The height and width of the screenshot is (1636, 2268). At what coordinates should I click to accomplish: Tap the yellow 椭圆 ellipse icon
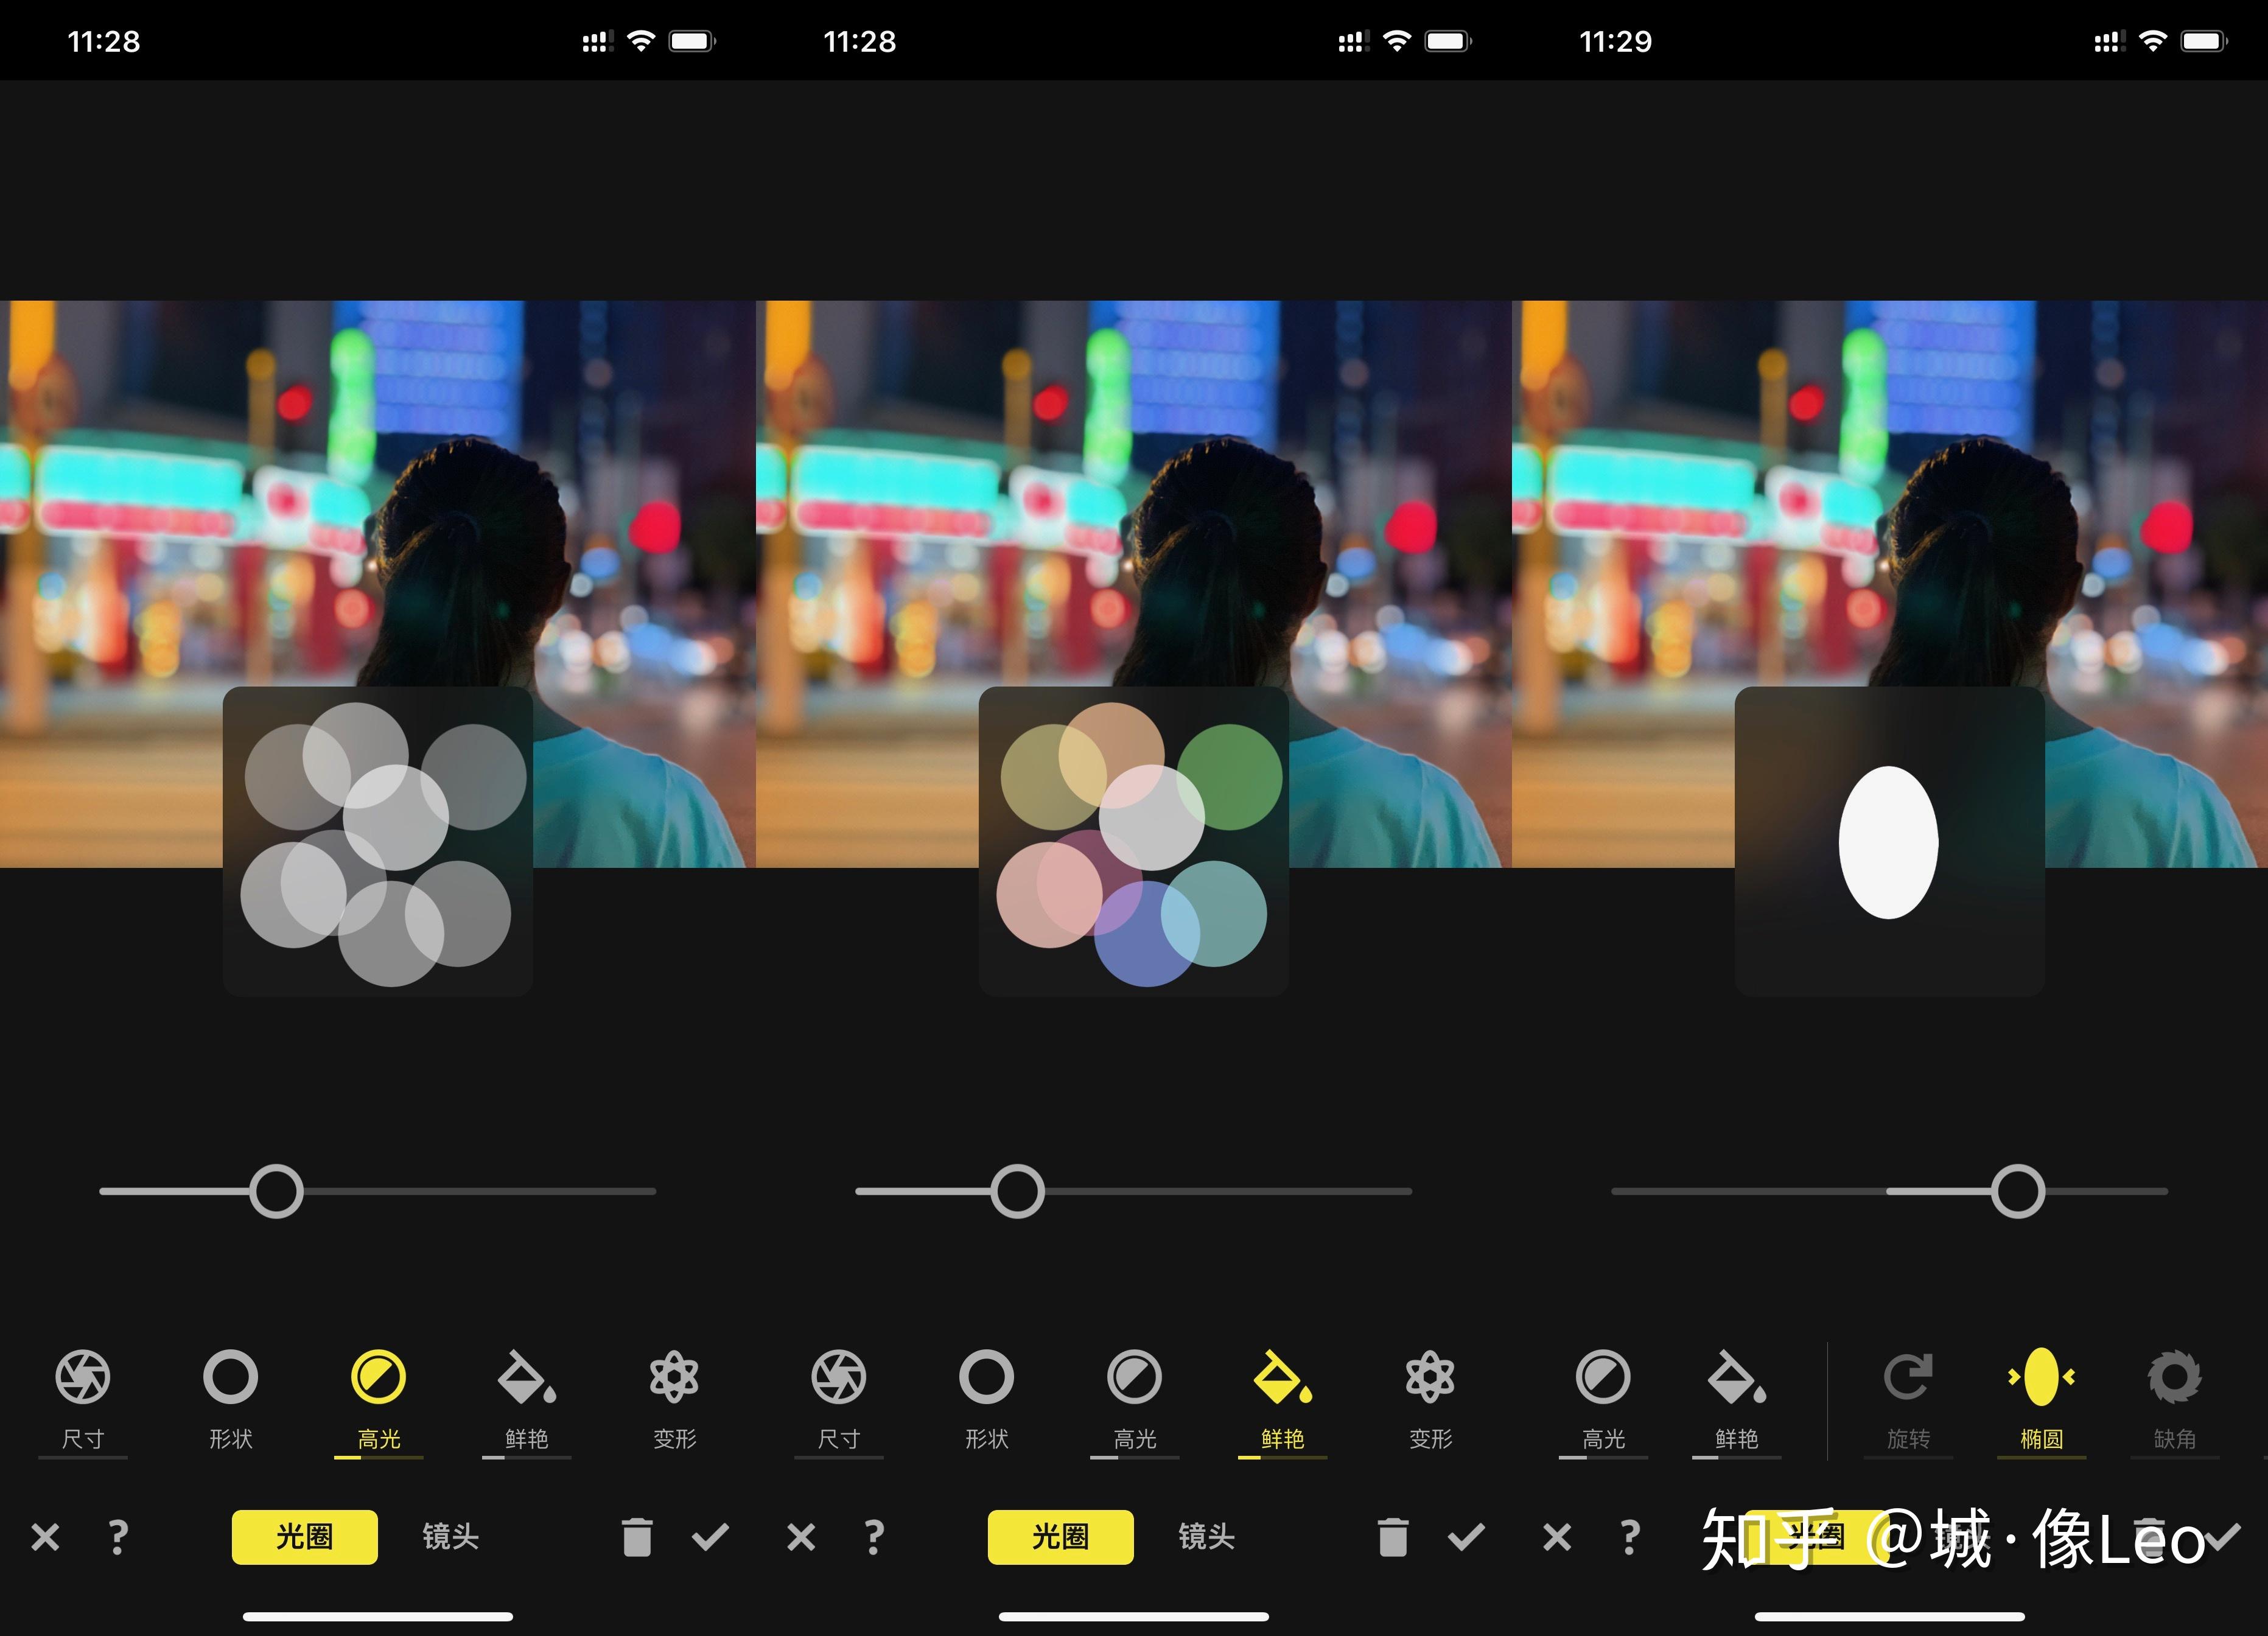pyautogui.click(x=2041, y=1378)
